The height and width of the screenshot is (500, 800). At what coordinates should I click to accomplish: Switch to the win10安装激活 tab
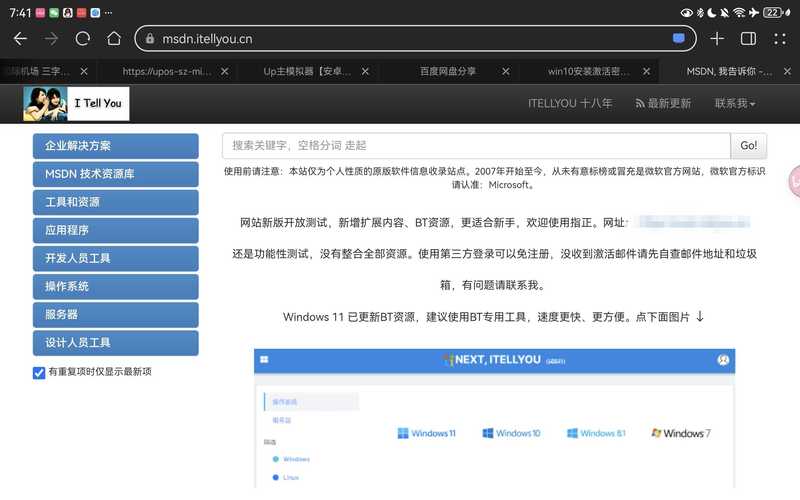[x=588, y=71]
